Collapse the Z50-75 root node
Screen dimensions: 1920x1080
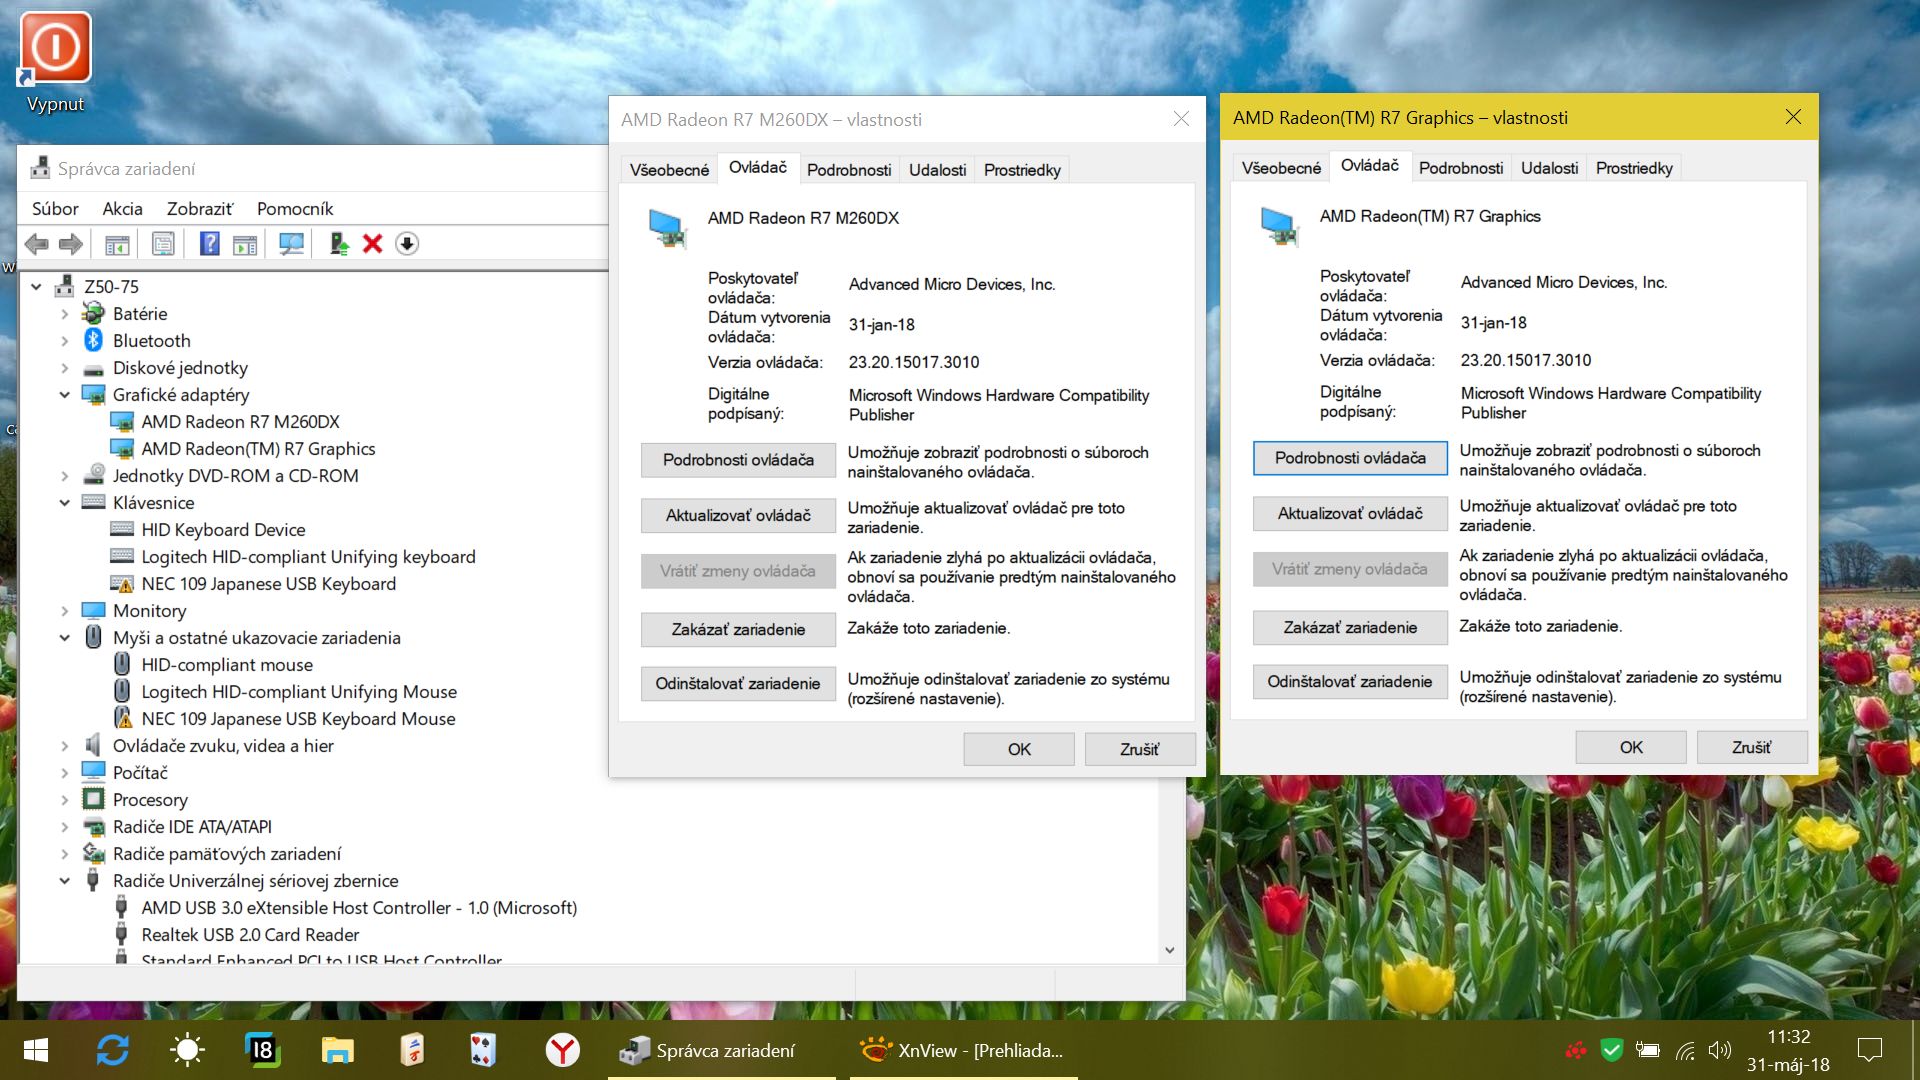pos(36,287)
